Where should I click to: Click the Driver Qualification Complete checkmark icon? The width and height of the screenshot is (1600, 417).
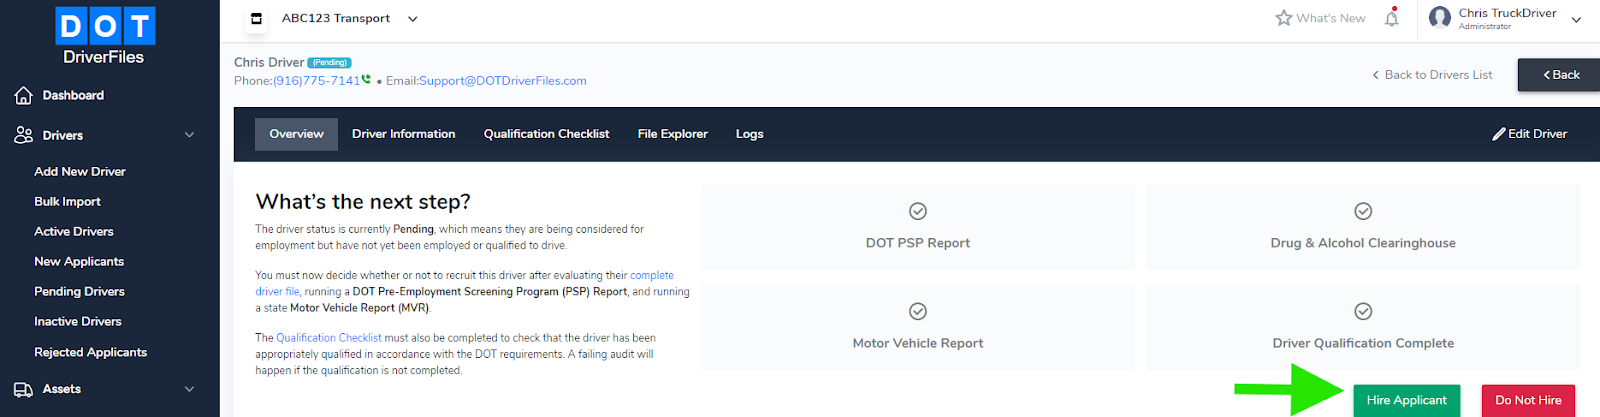pyautogui.click(x=1363, y=311)
